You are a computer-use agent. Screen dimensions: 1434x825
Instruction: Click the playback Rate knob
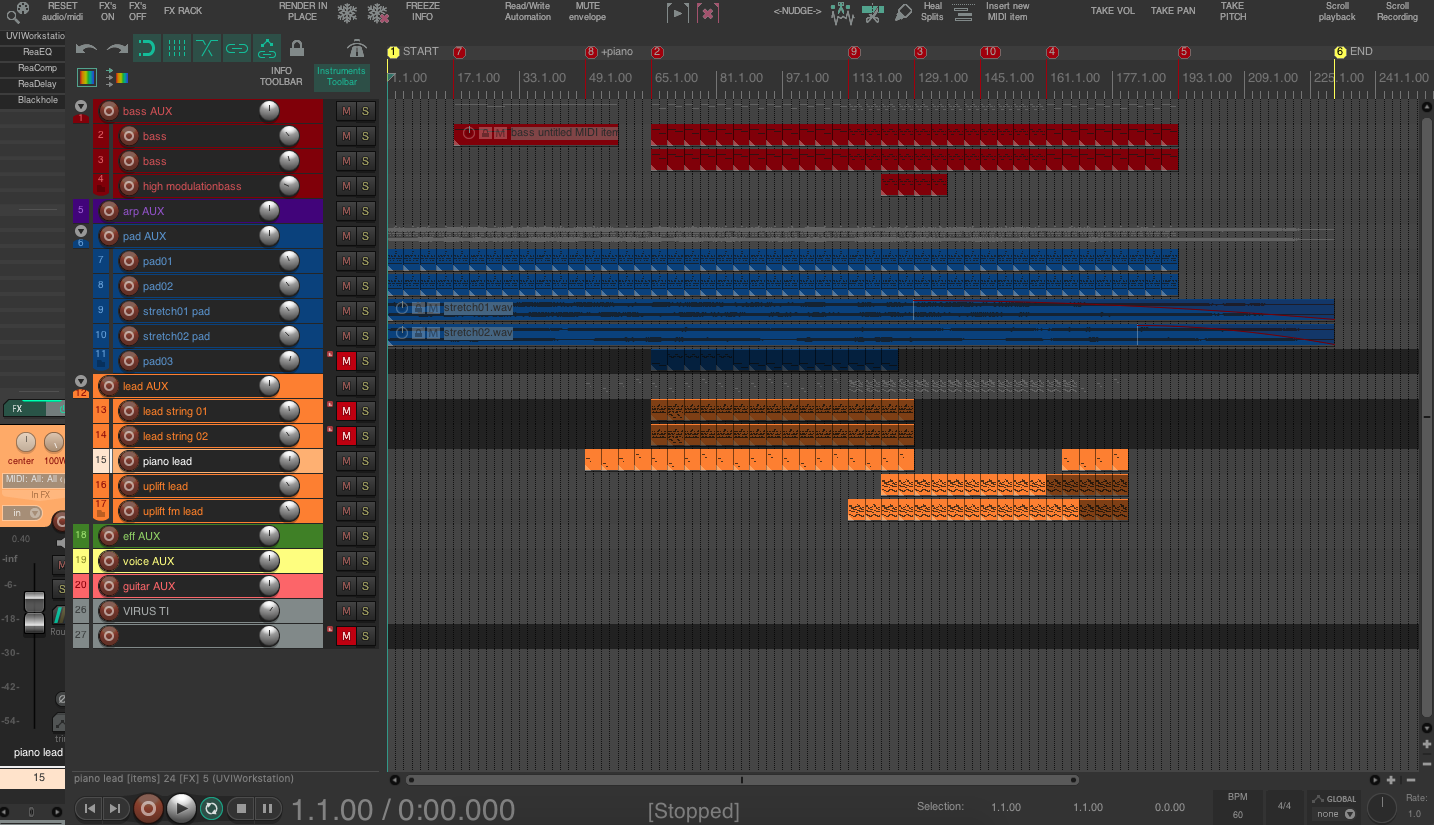point(1381,808)
